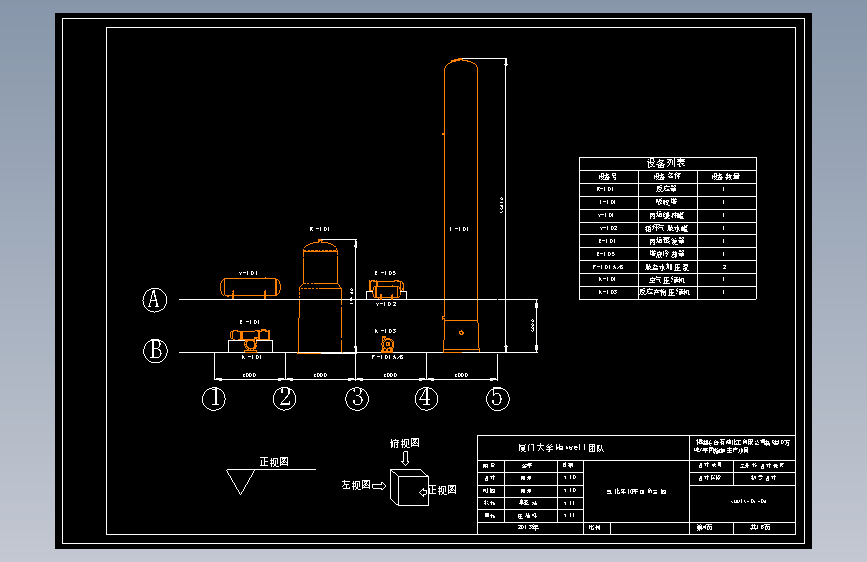Click the 设备数量 column header
This screenshot has width=867, height=562.
coord(726,176)
